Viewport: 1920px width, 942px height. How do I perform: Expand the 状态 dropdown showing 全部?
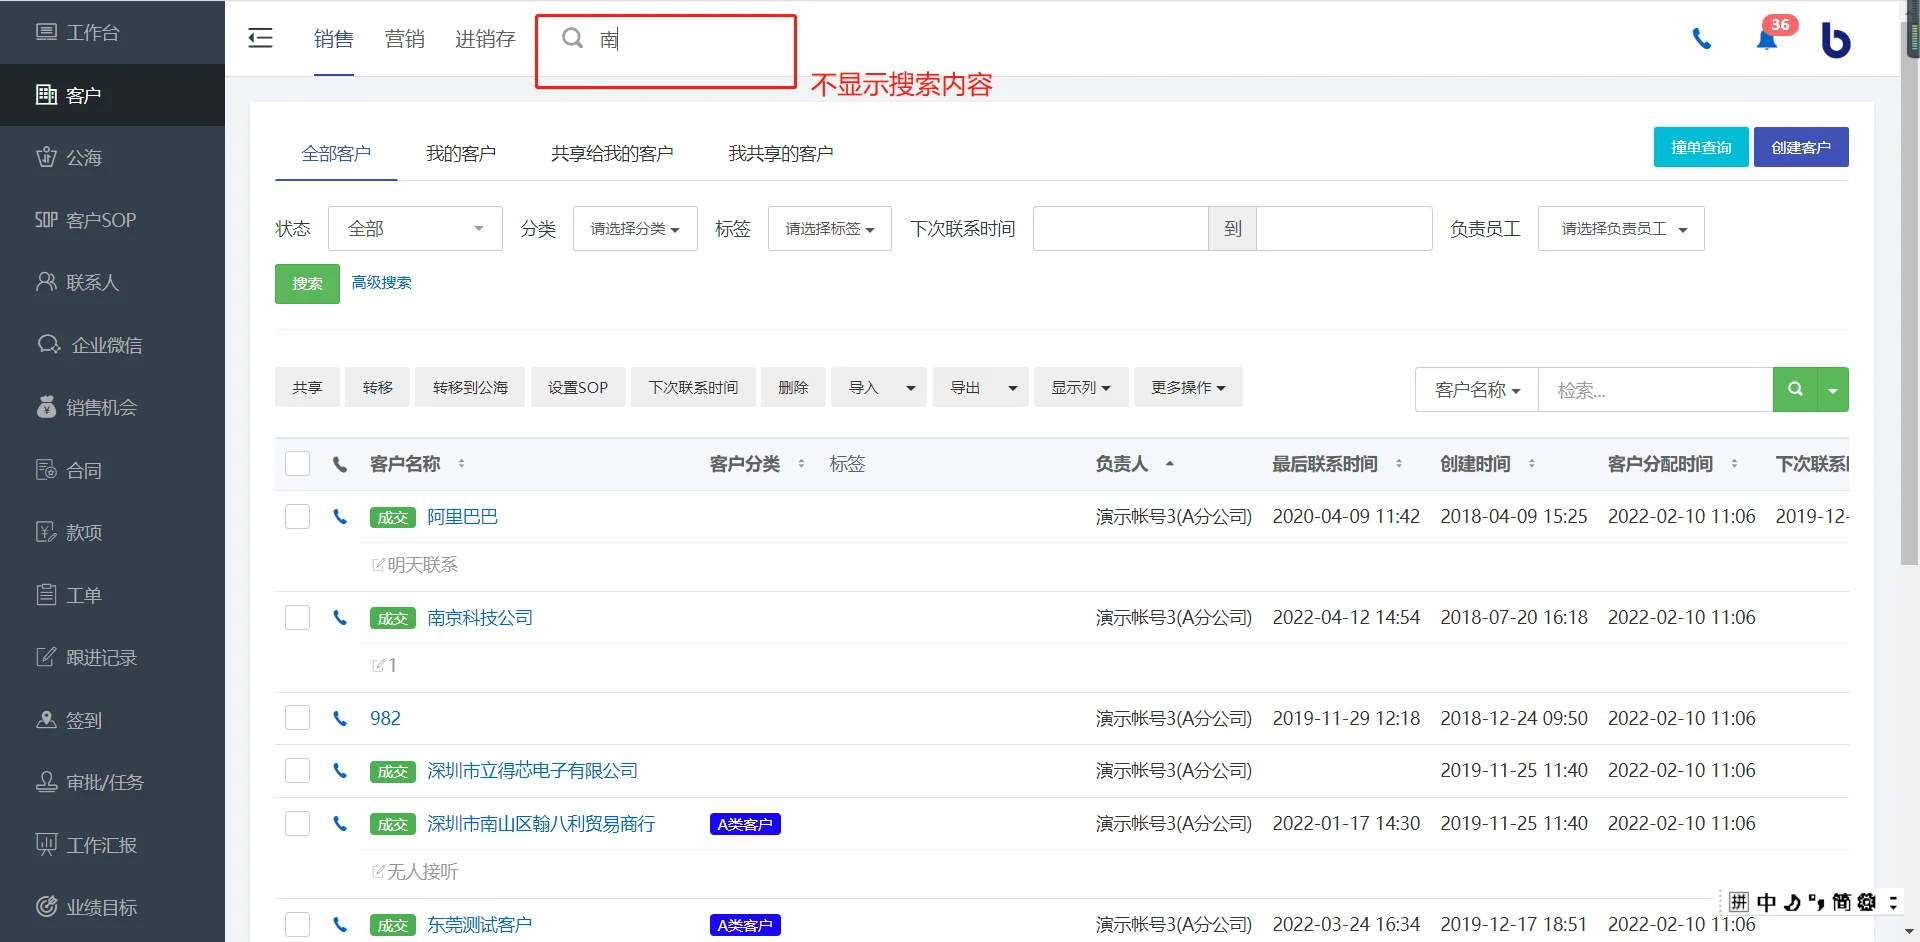coord(415,229)
